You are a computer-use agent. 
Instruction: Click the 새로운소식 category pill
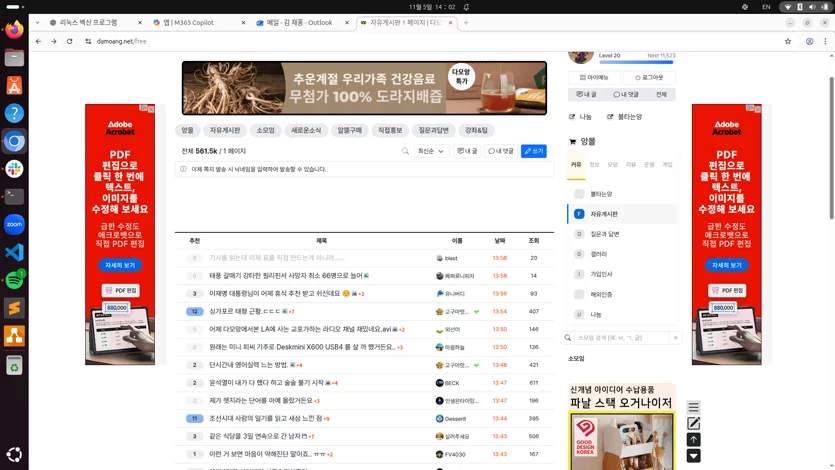click(306, 130)
